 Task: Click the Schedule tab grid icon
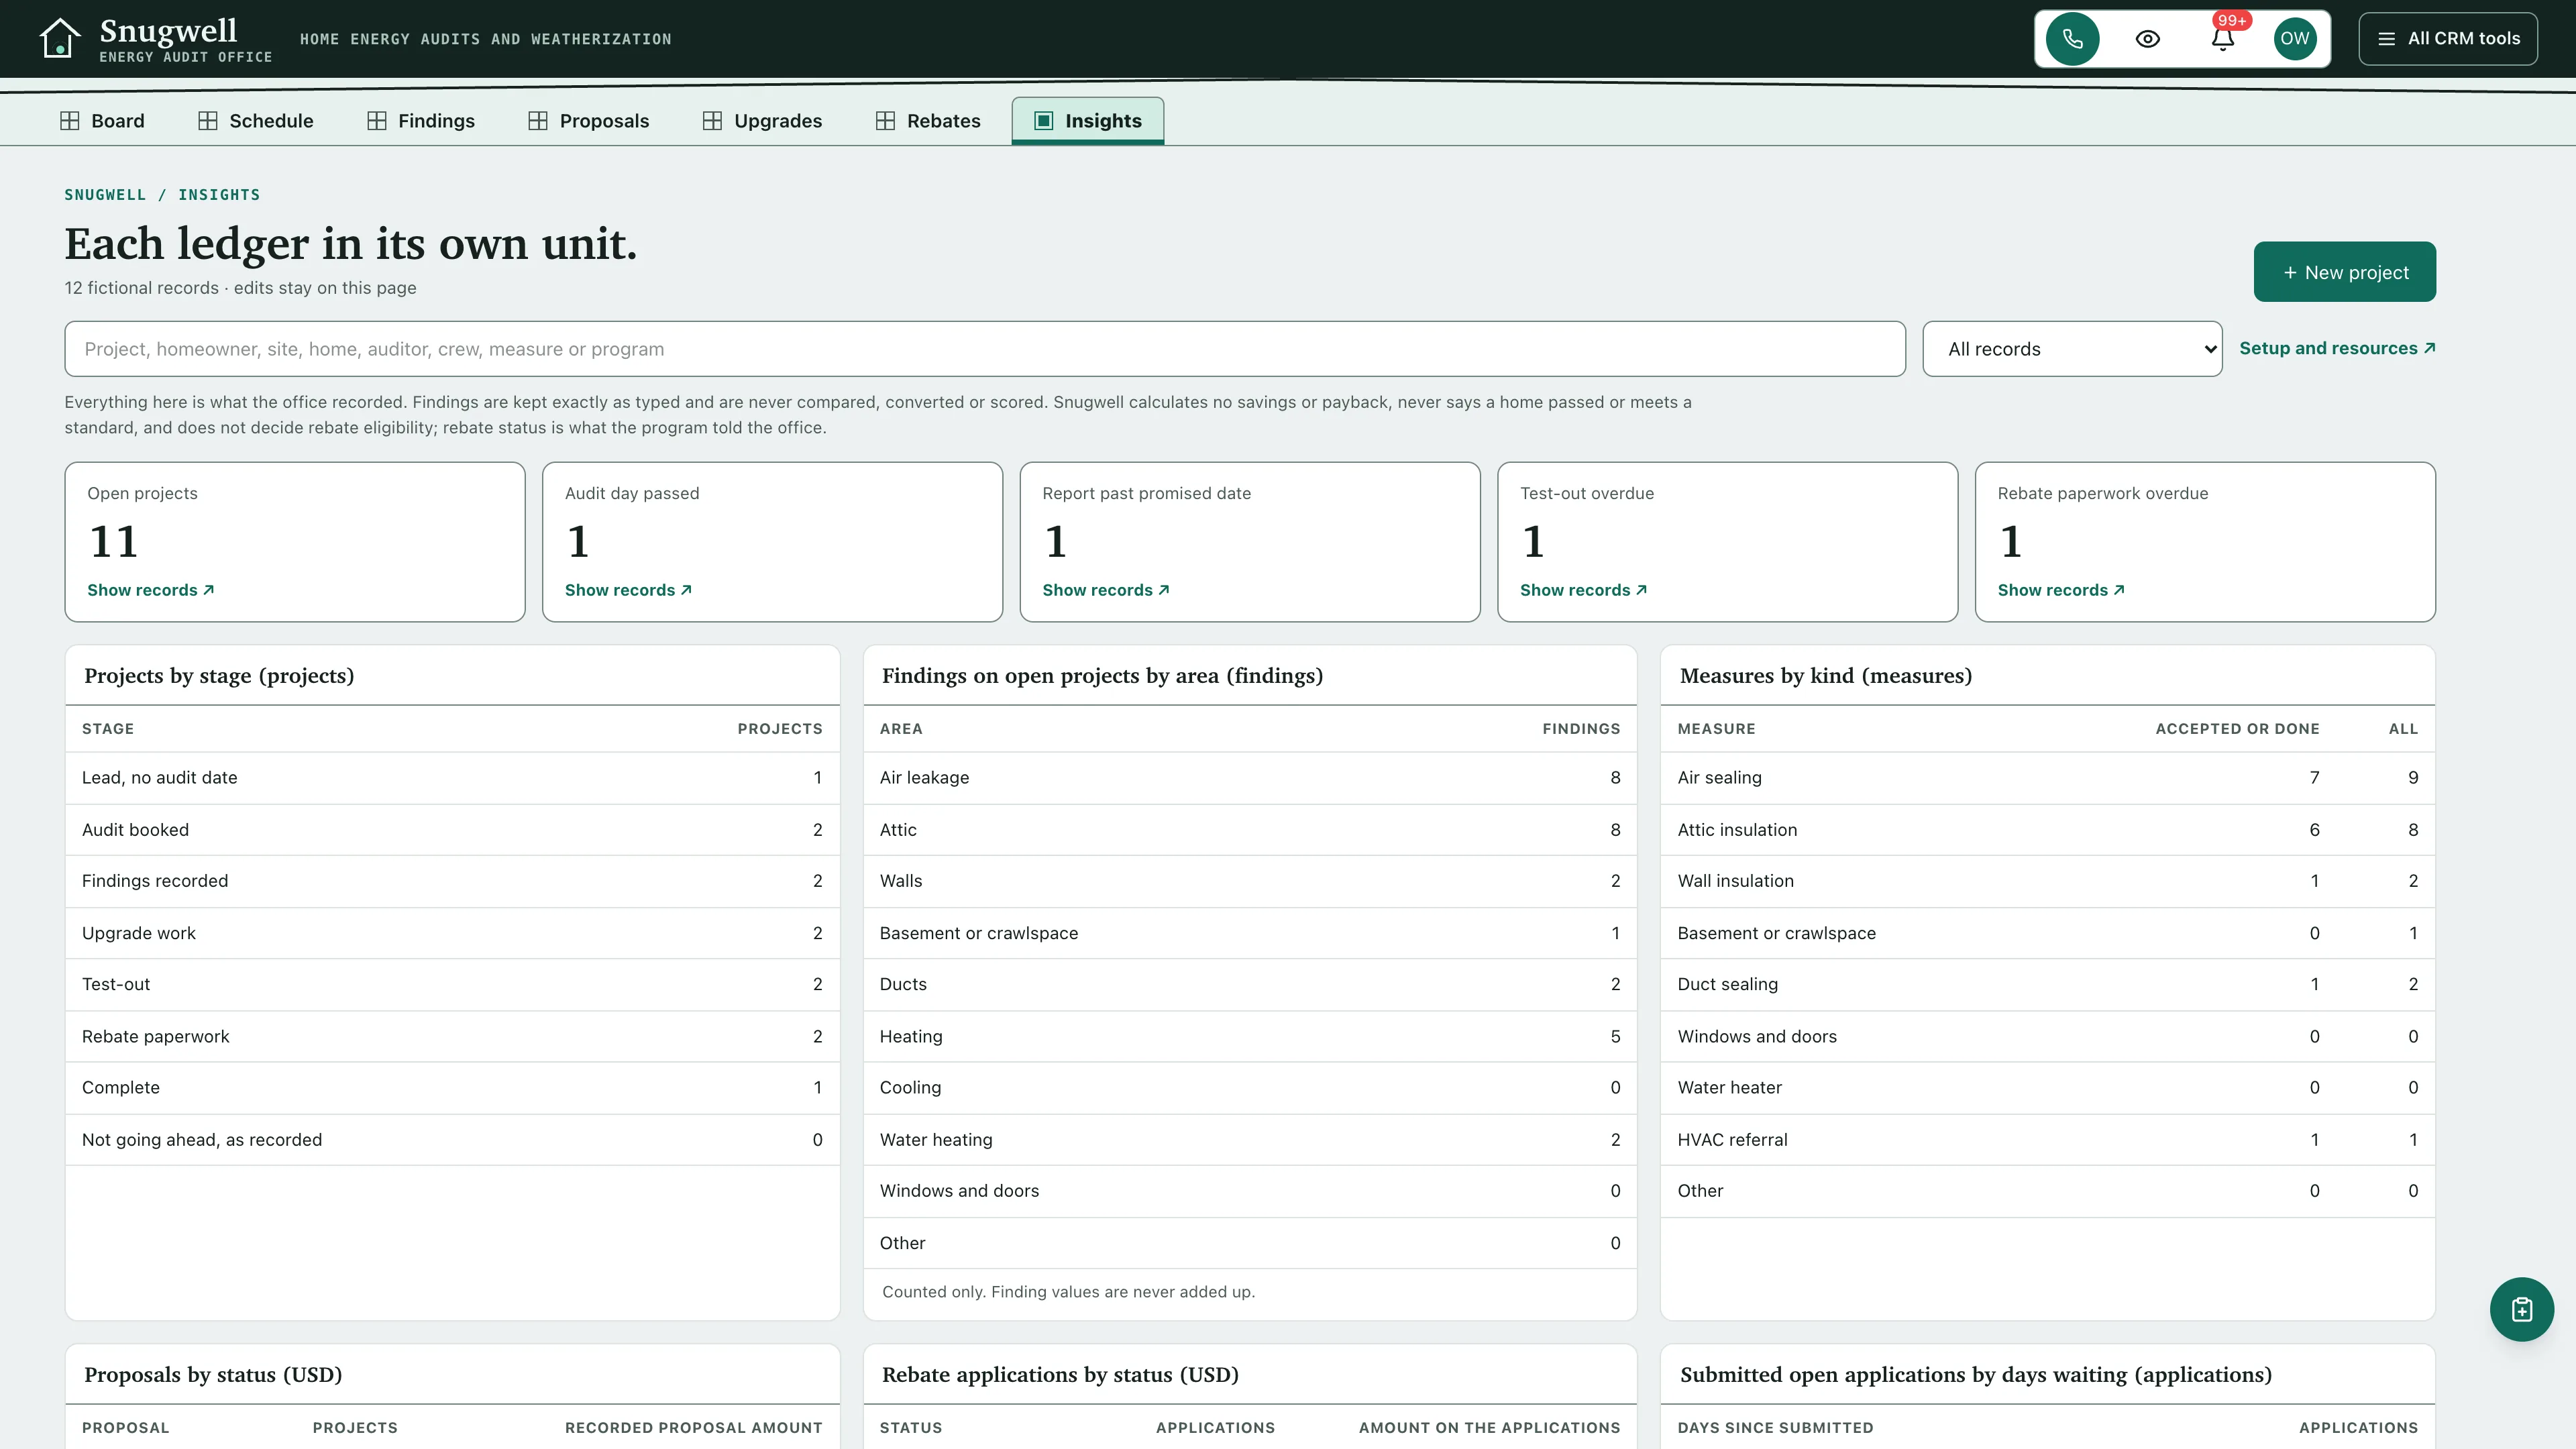208,121
